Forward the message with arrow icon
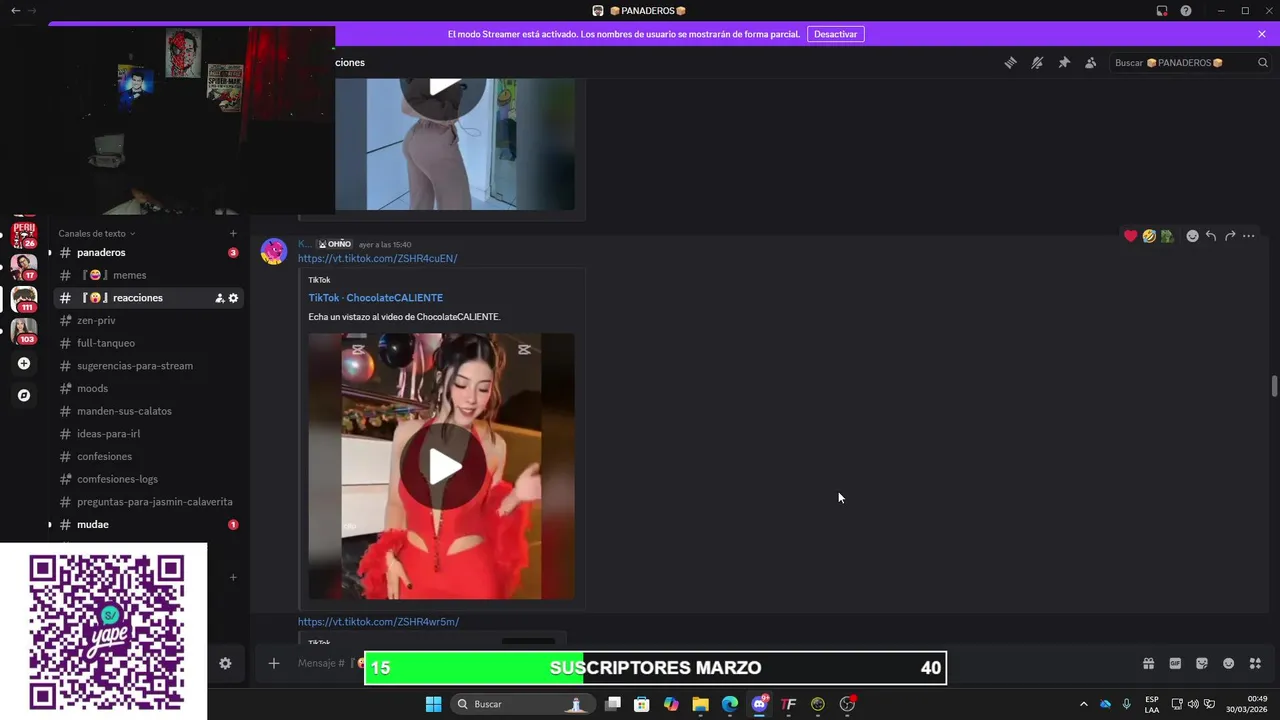The height and width of the screenshot is (720, 1280). [1230, 236]
